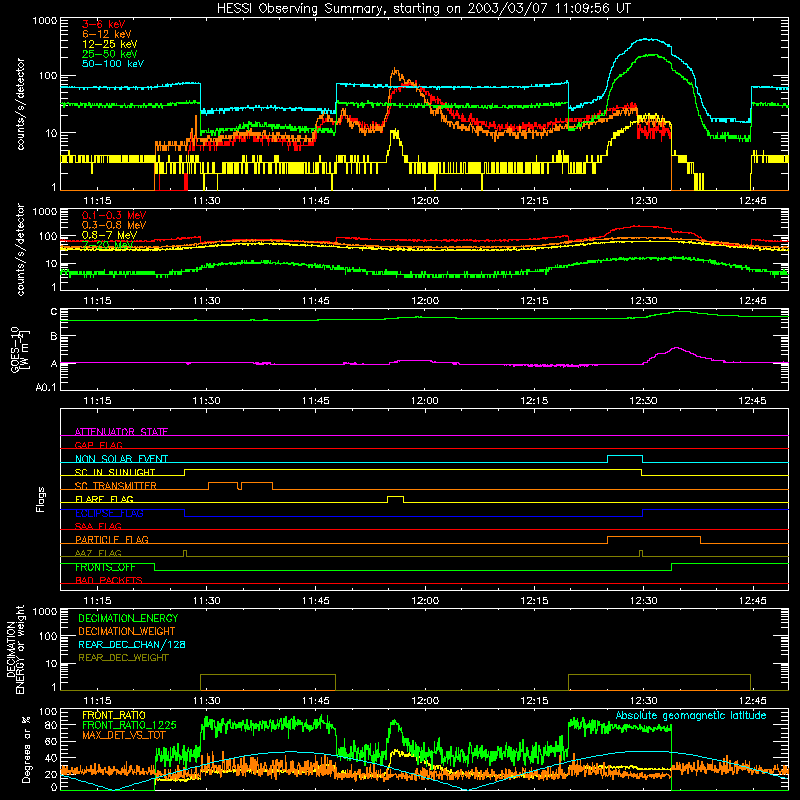800x800 pixels.
Task: Click the DECIMATION_WEIGHT legend label
Action: 127,631
